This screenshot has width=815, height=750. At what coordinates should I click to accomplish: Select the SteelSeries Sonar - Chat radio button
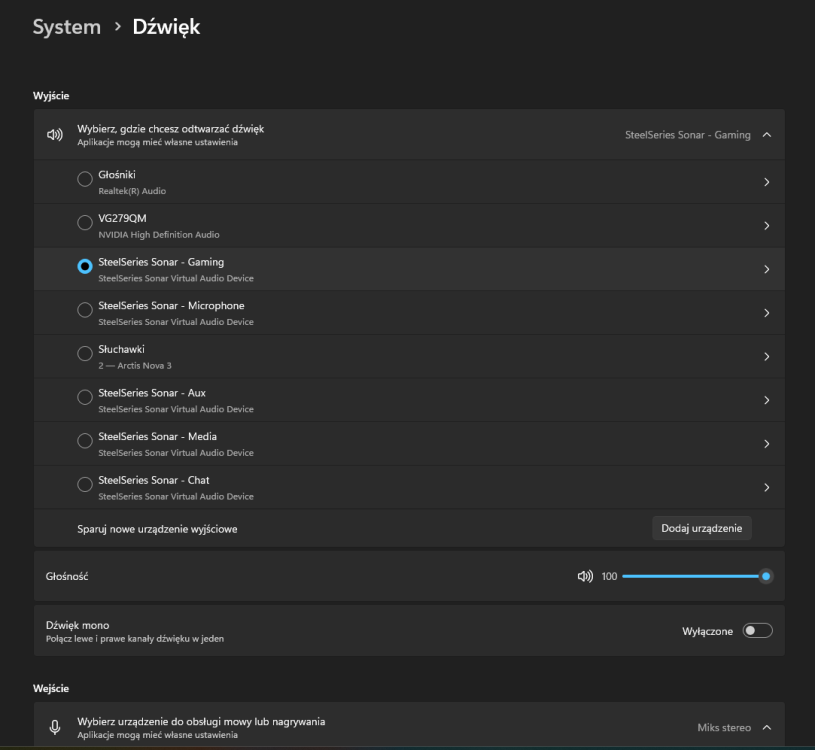85,485
